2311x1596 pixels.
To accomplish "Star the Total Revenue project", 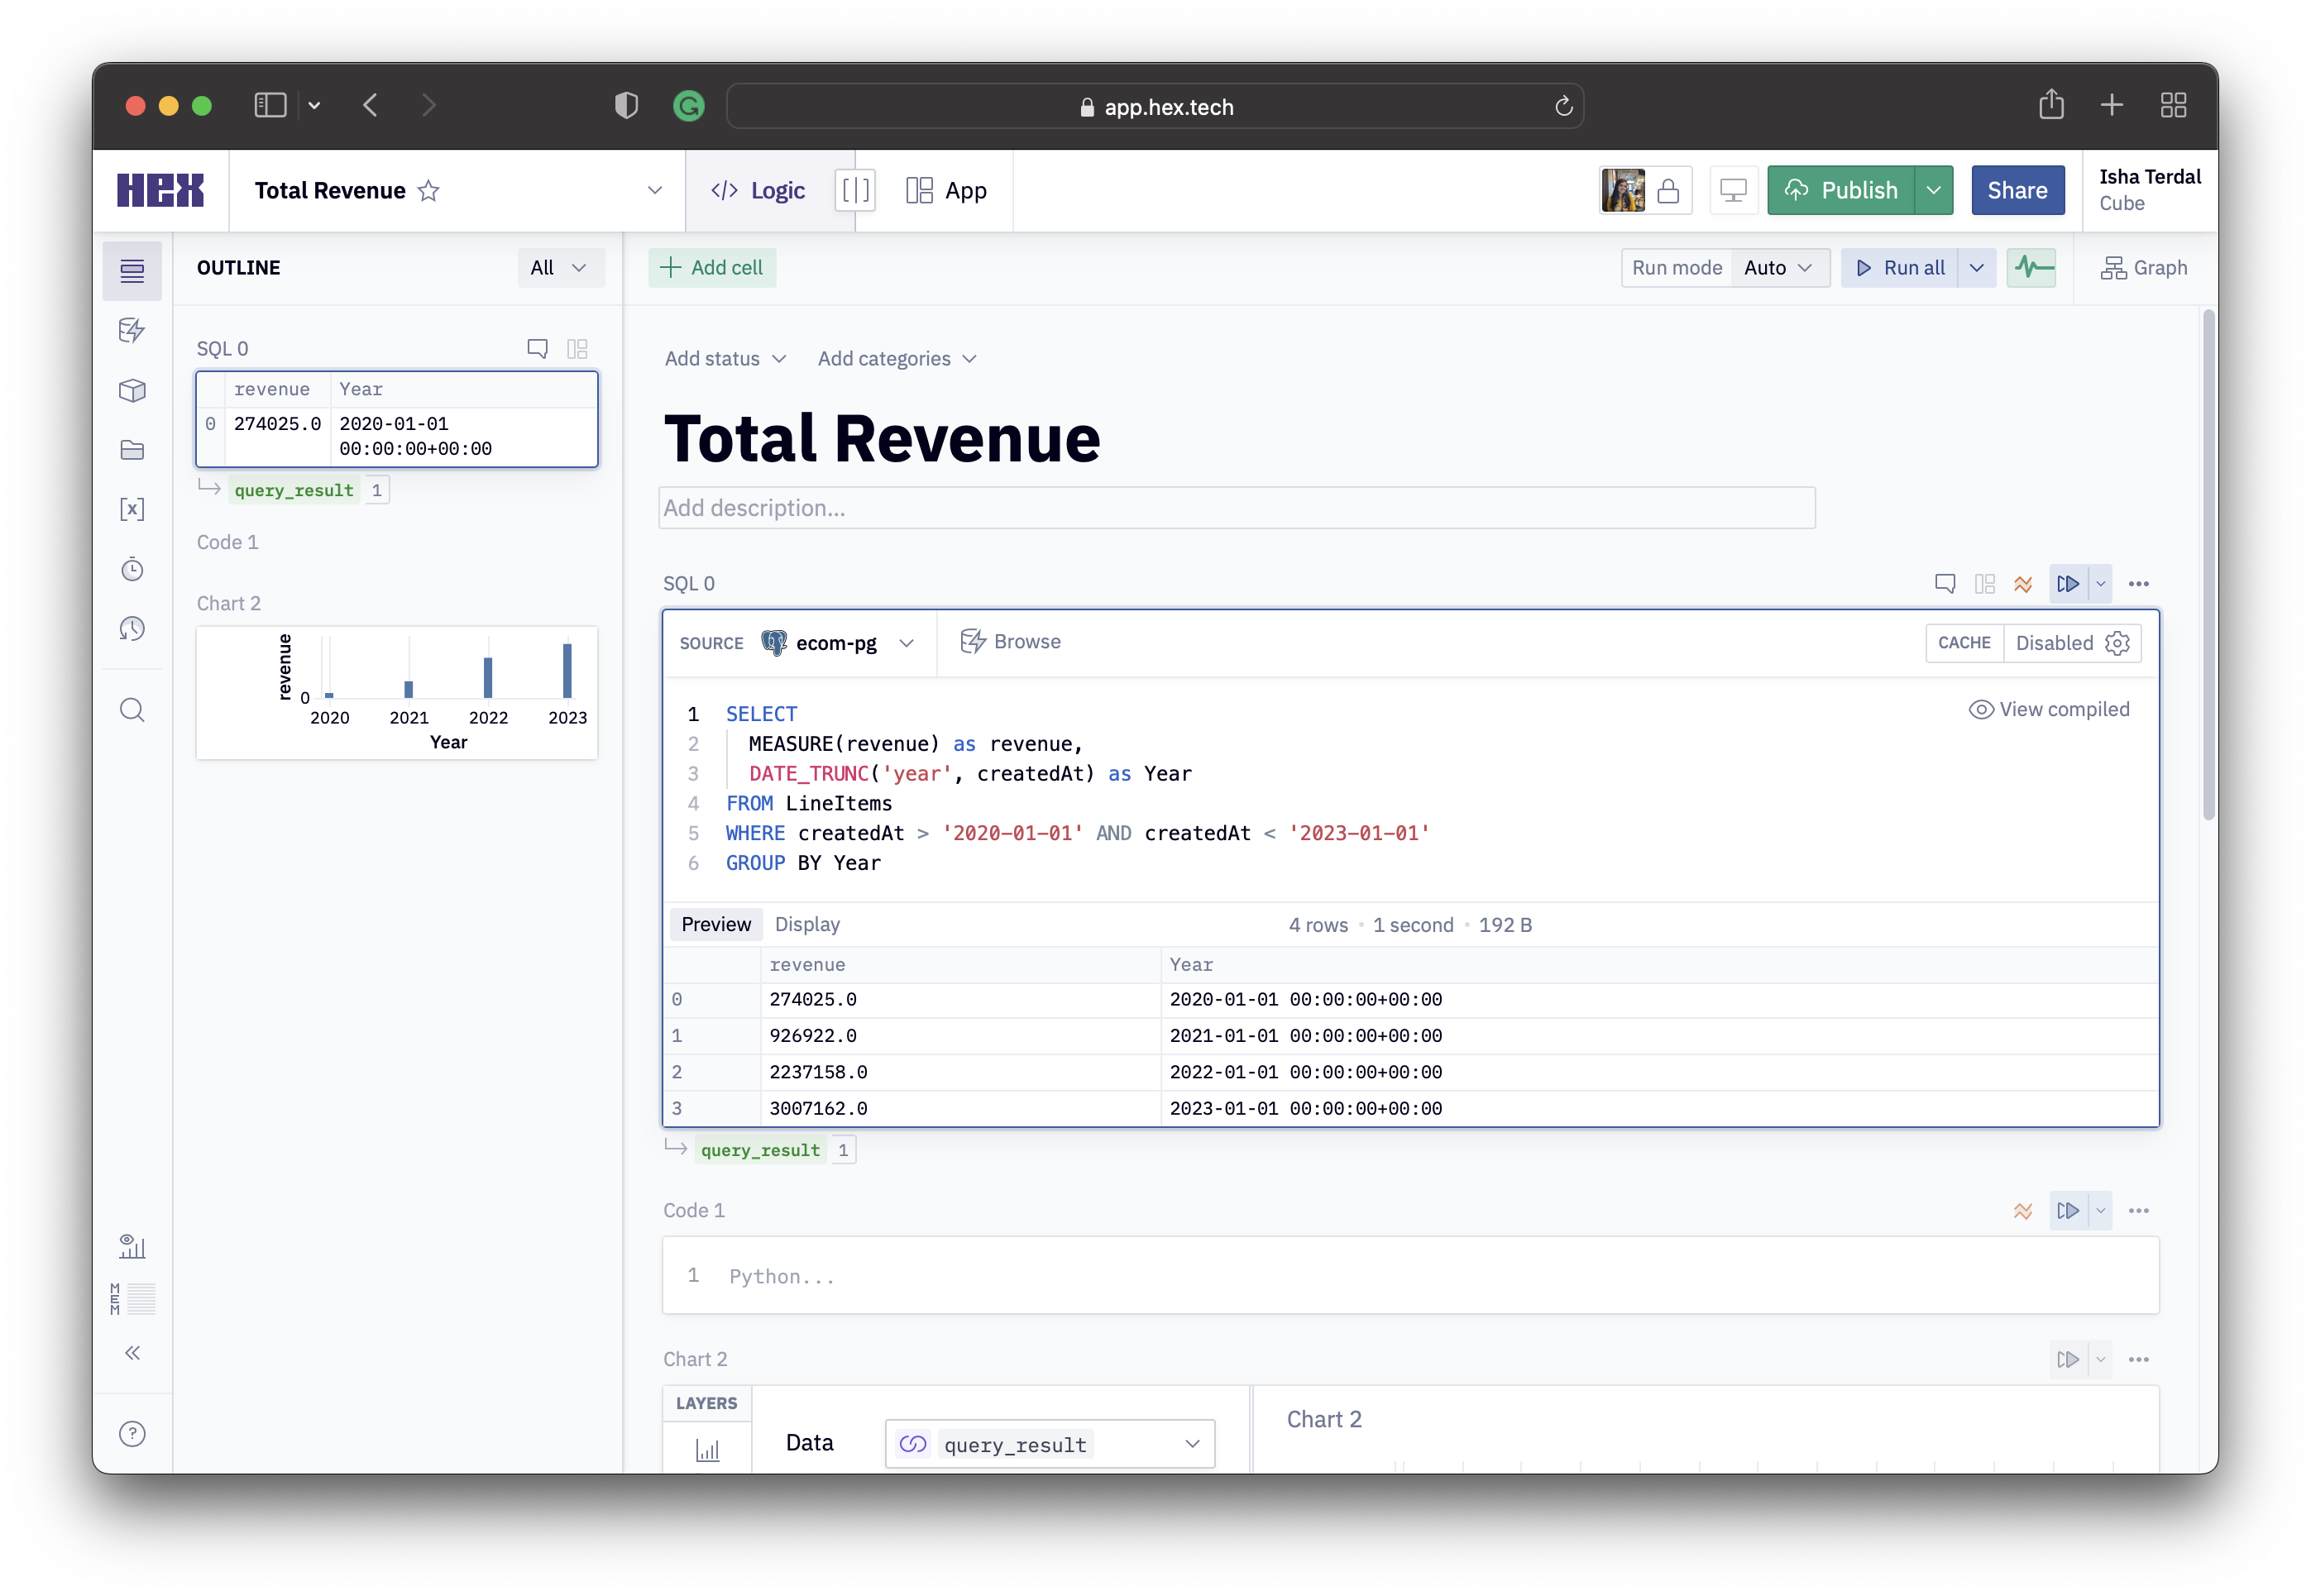I will [428, 191].
